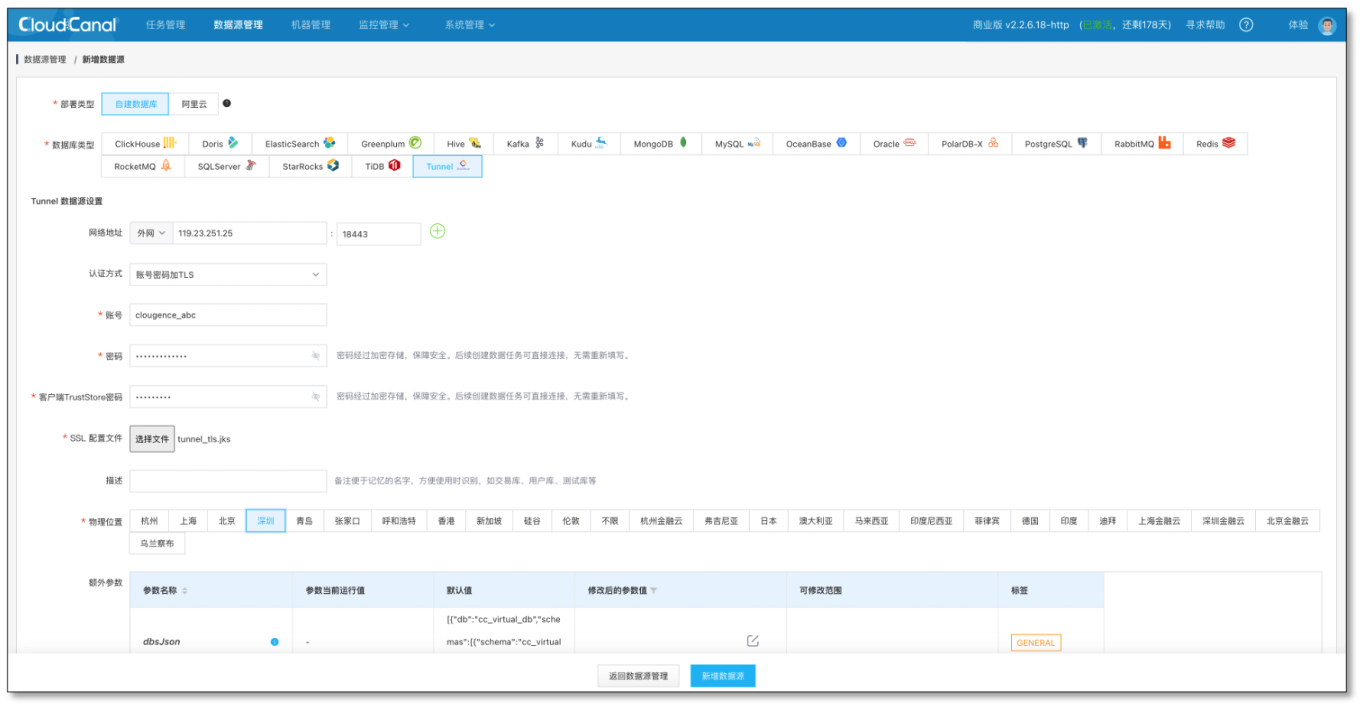Image resolution: width=1360 pixels, height=707 pixels.
Task: Click the 新增数据源 submit button
Action: pos(723,676)
